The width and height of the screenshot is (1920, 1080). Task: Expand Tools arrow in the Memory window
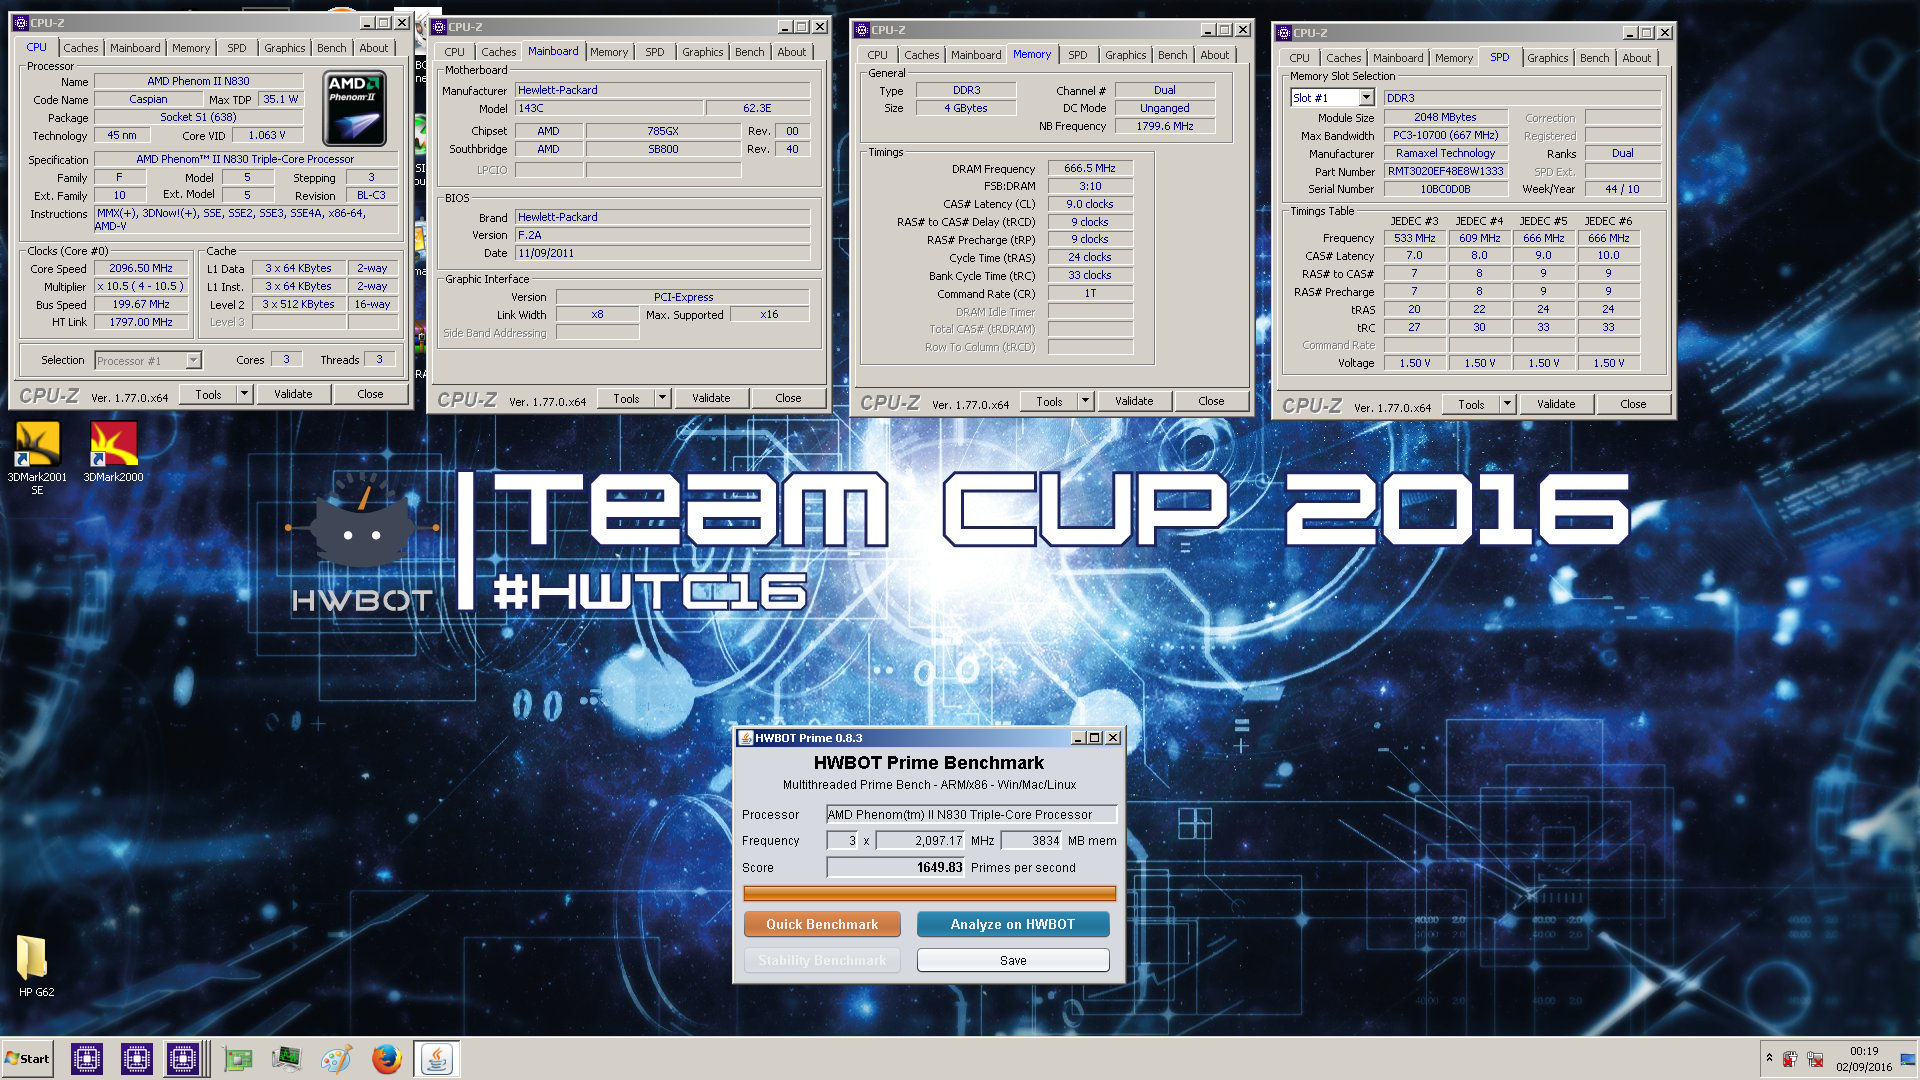(x=1085, y=401)
